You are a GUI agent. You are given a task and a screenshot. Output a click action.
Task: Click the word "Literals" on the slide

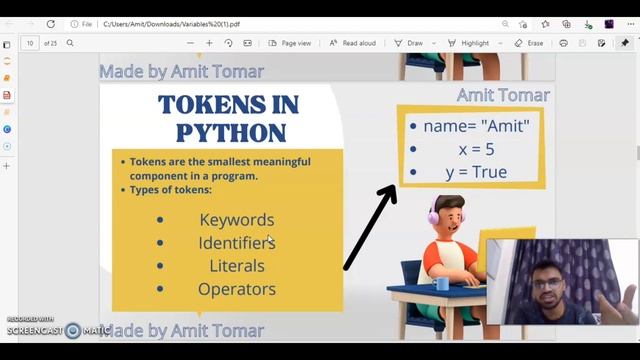point(237,266)
